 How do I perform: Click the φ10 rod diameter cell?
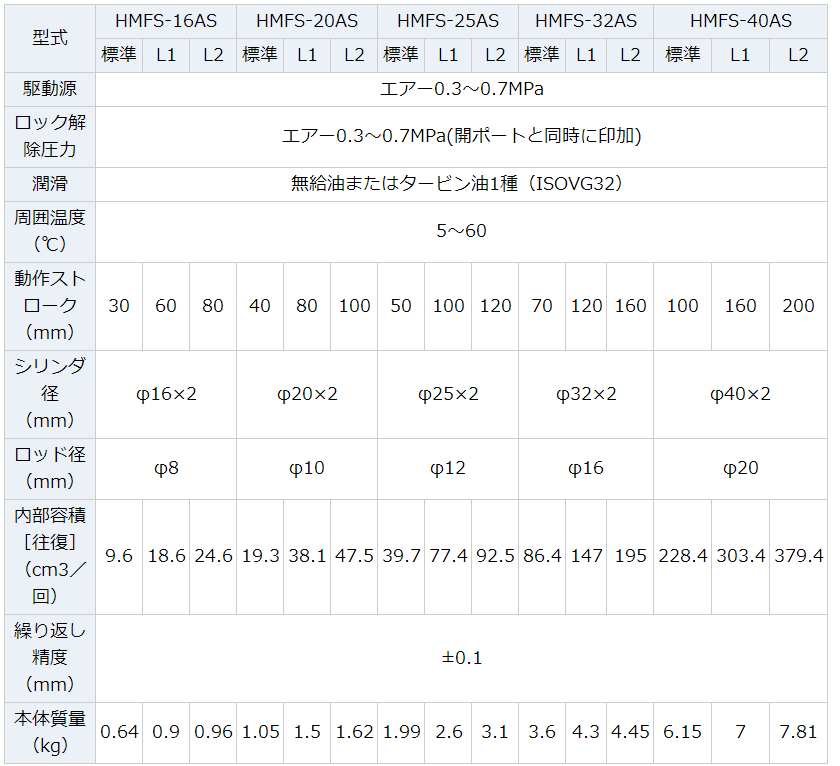(x=307, y=469)
